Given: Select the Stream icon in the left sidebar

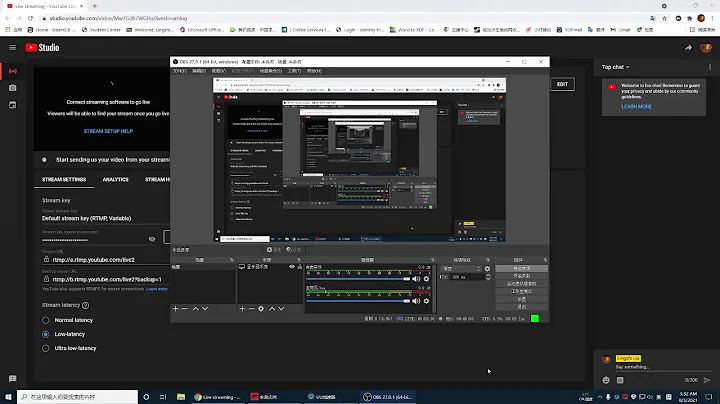Looking at the screenshot, I should point(13,71).
